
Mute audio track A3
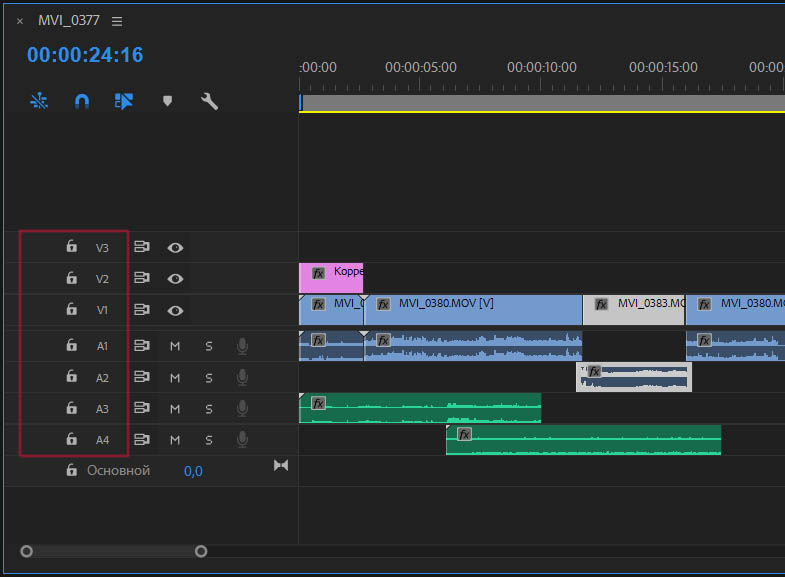click(175, 409)
